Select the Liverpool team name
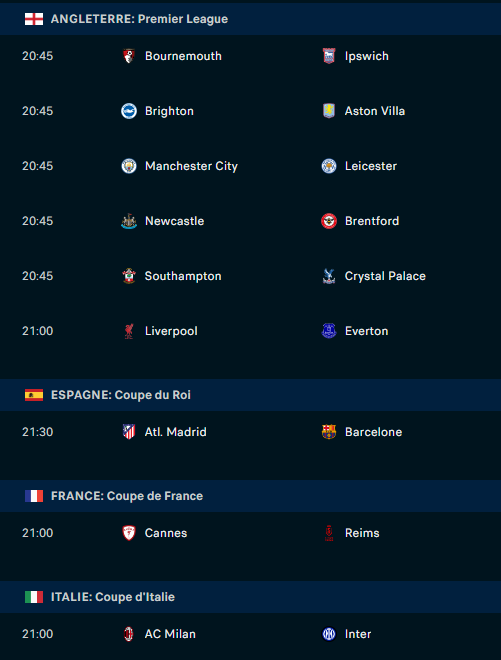The image size is (501, 660). point(171,331)
